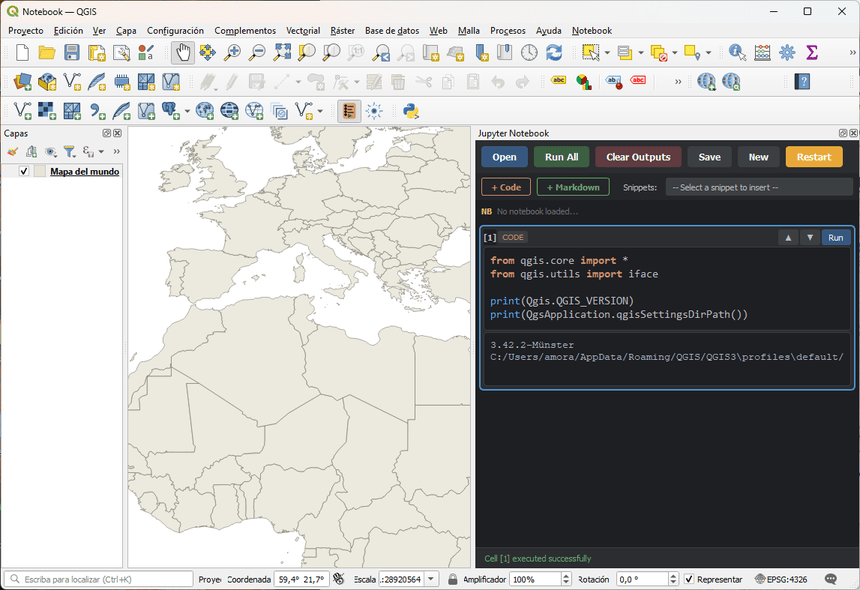Click the Add Raster Layer checkerboard icon

tap(47, 111)
